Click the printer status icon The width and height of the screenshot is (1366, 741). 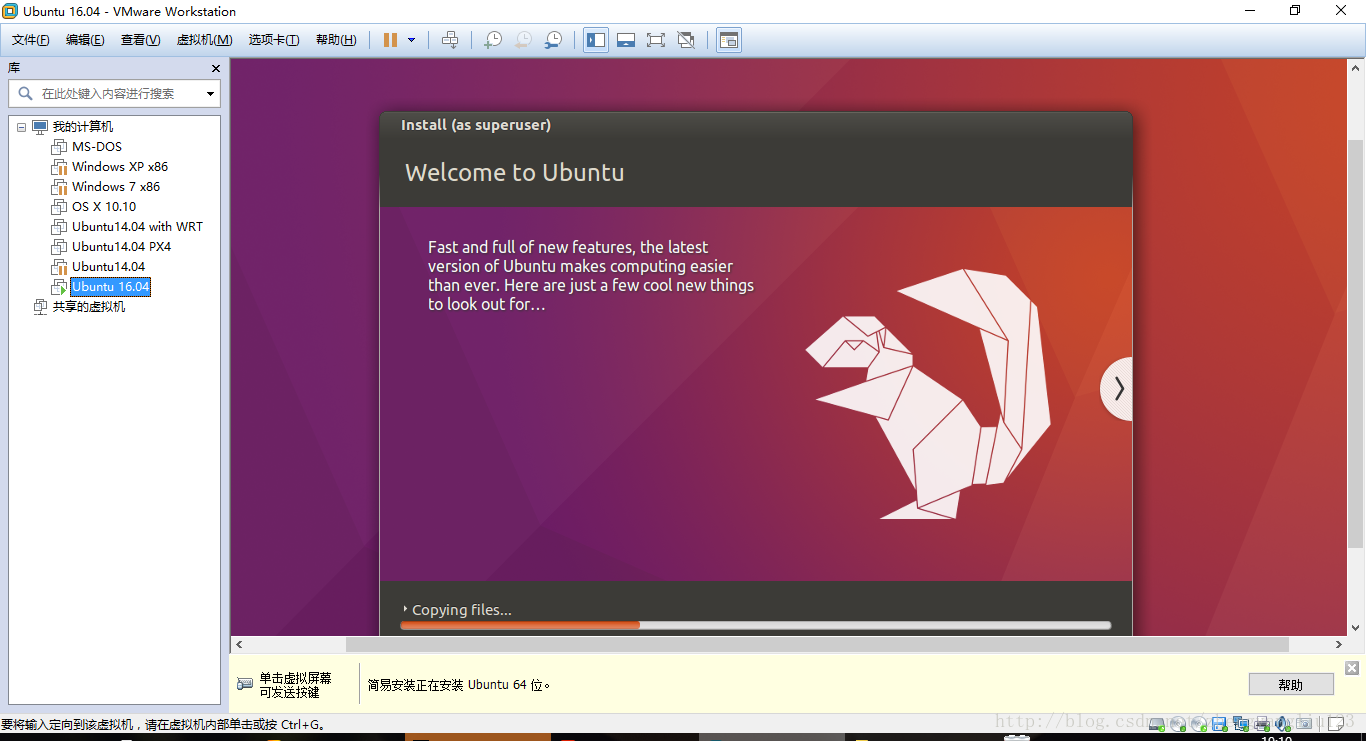(x=1262, y=724)
